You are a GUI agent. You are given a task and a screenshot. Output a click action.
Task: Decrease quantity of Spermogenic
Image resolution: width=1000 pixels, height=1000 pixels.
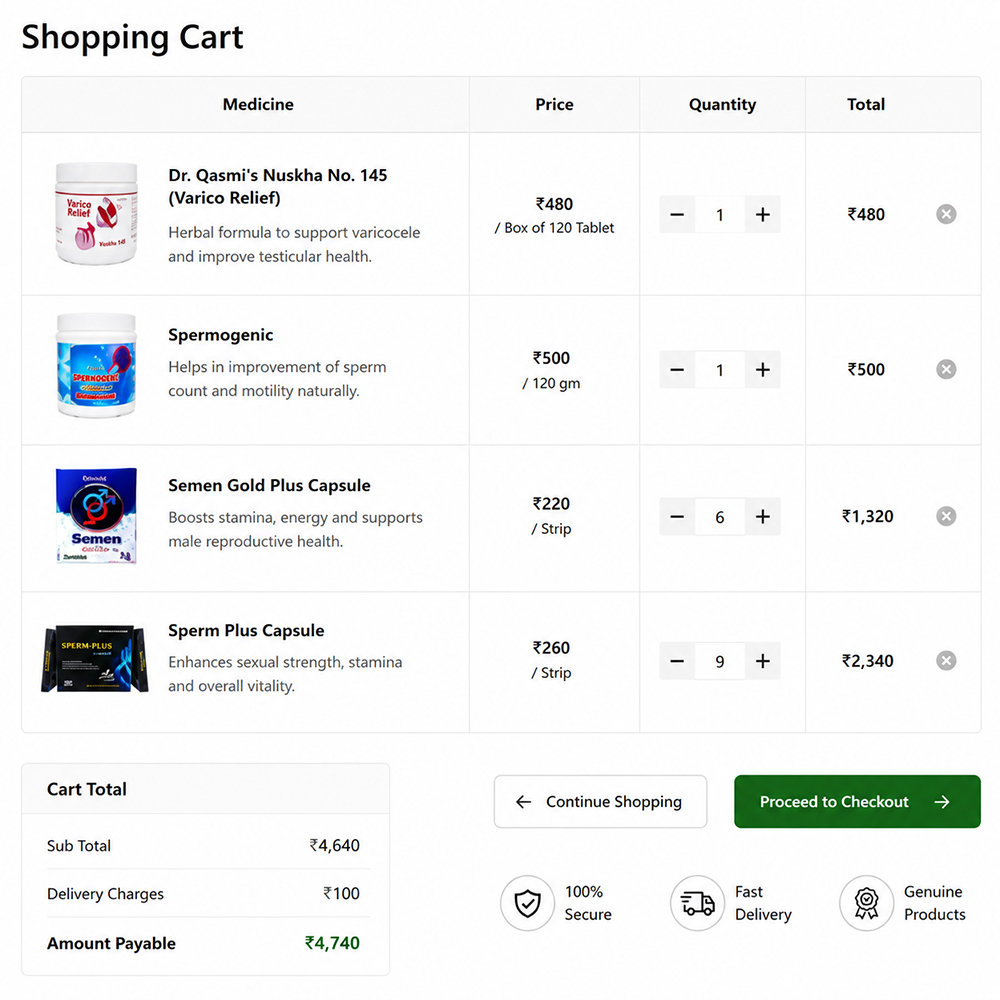[x=677, y=369]
